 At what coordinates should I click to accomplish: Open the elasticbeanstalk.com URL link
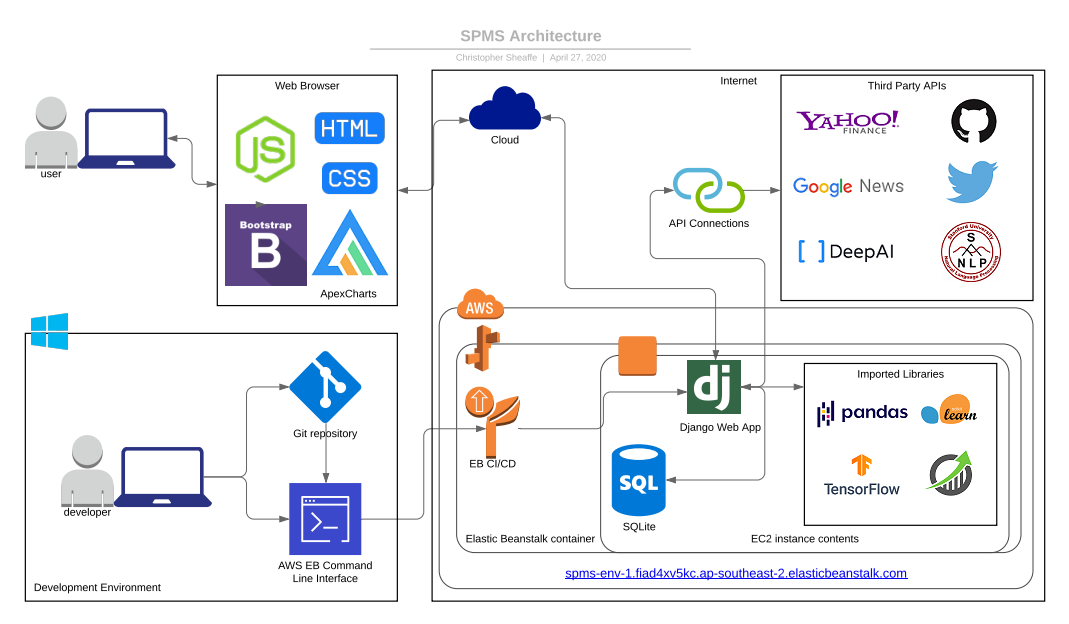tap(736, 573)
